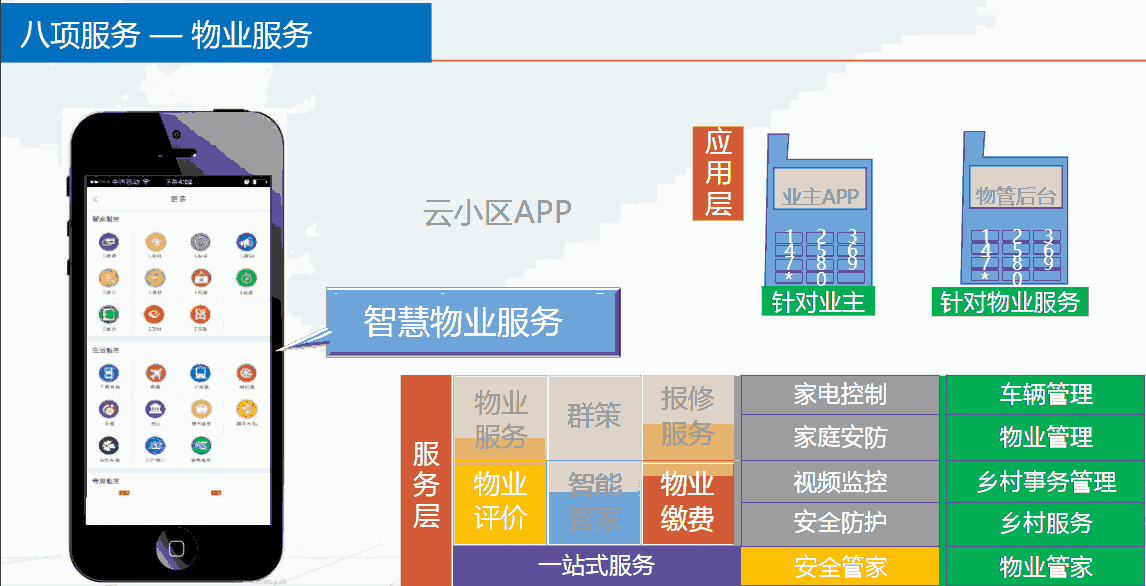
Task: Click the 业主APP phone graphic
Action: coord(819,210)
